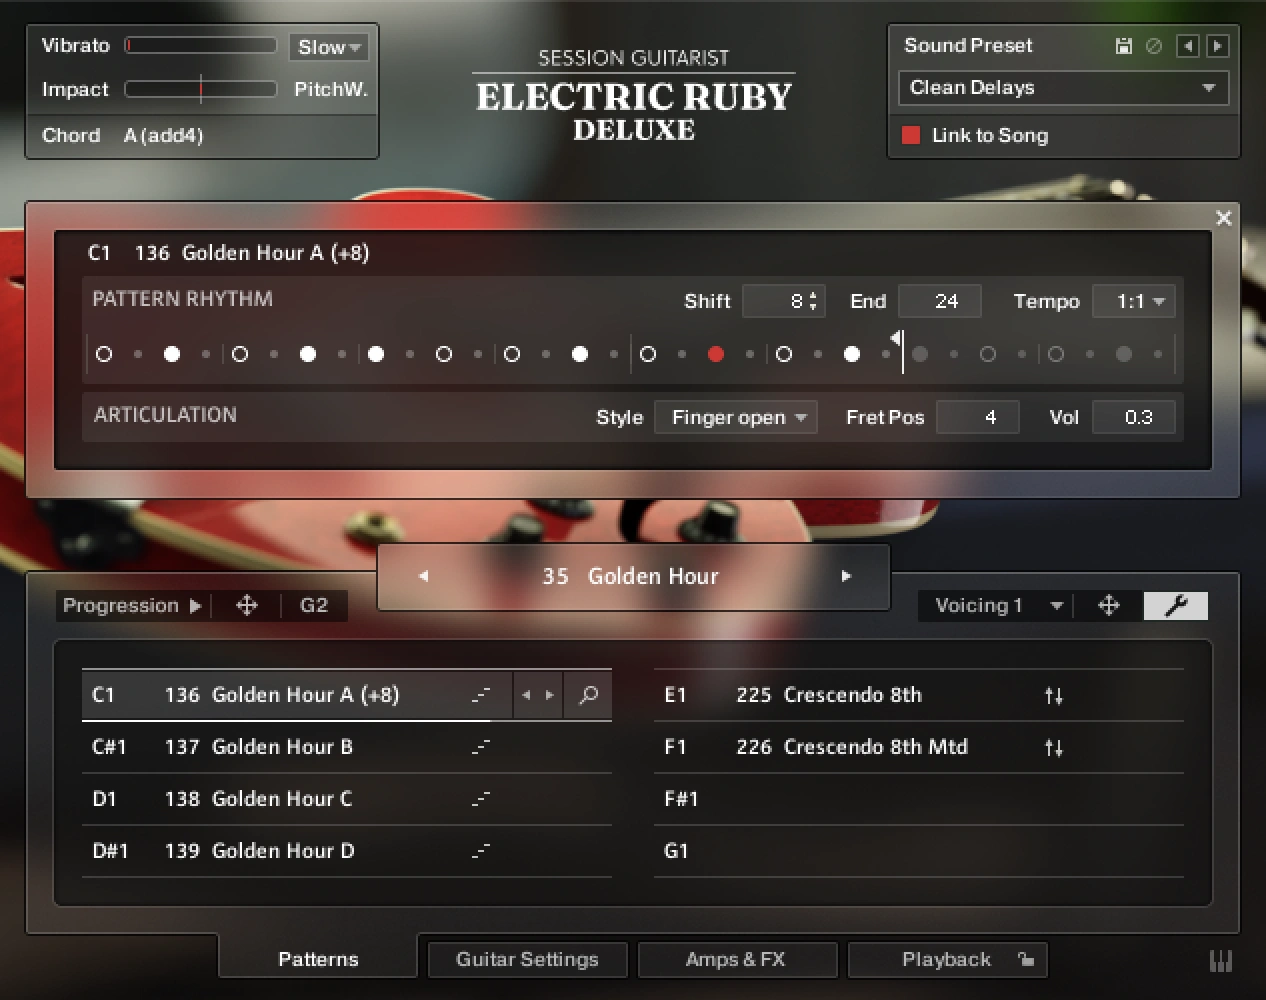Click the drag crosshair next to Progression
The width and height of the screenshot is (1266, 1000).
click(x=246, y=605)
